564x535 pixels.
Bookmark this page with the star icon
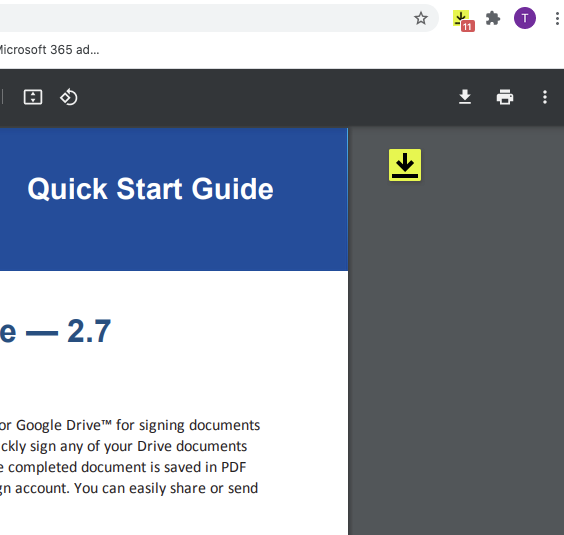point(420,18)
